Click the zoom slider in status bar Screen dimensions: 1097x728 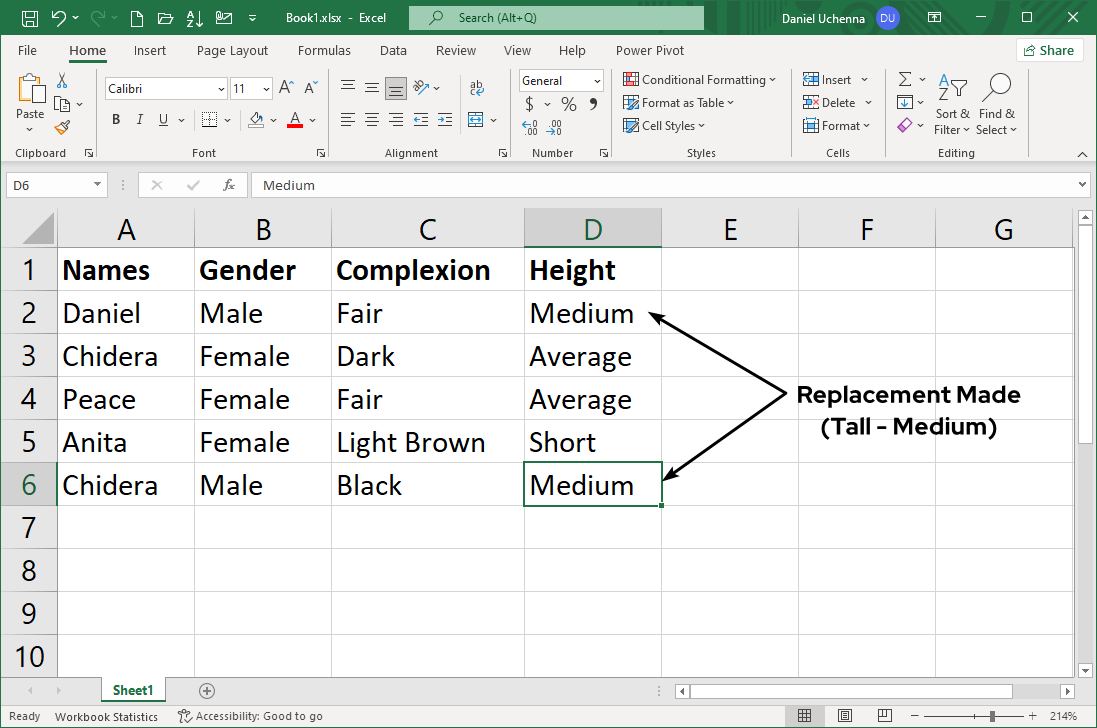point(991,716)
